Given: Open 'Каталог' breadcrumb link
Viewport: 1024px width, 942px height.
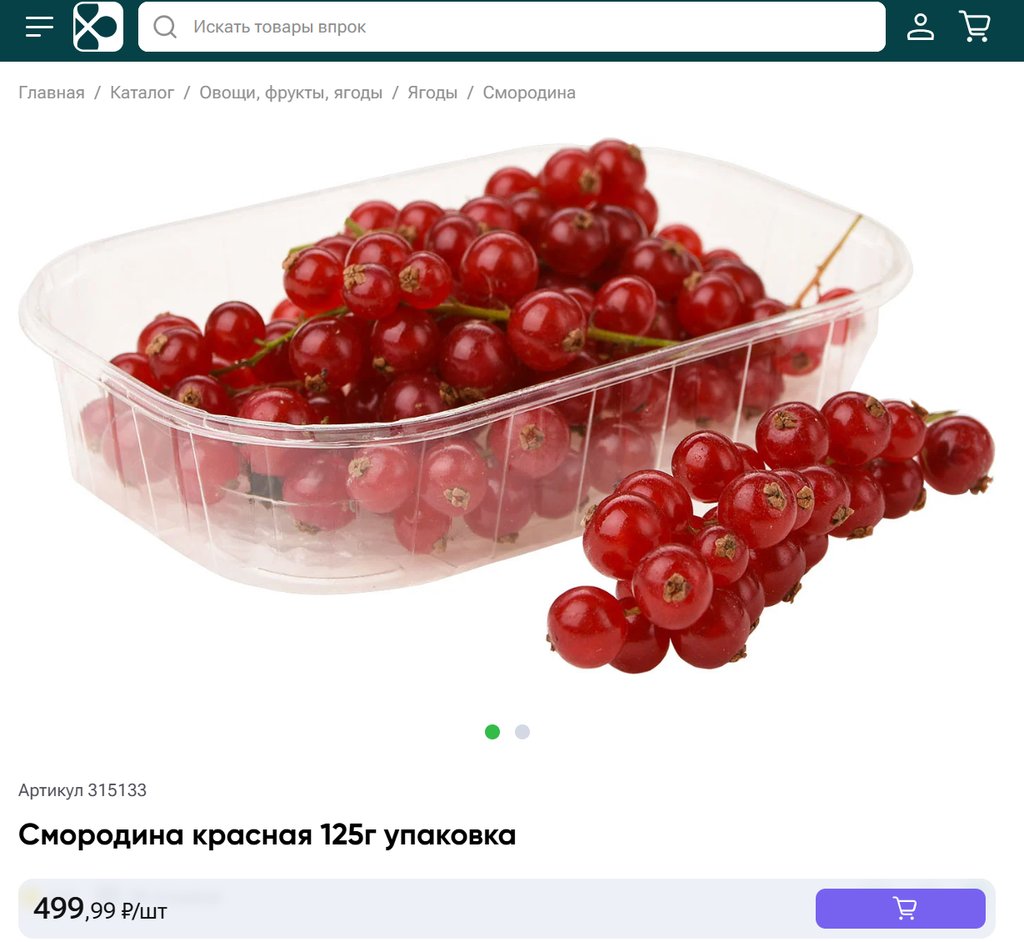Looking at the screenshot, I should pos(142,93).
